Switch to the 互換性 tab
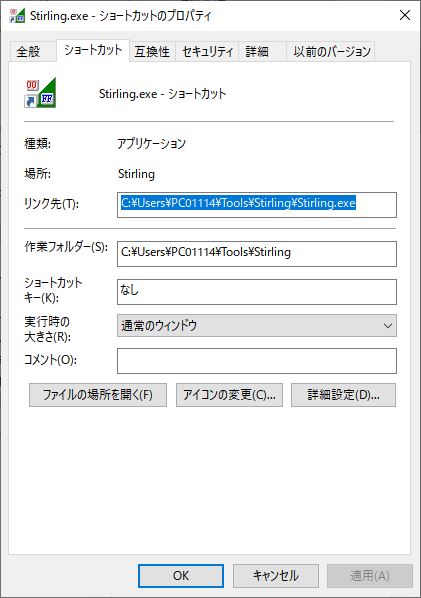Image resolution: width=421 pixels, height=598 pixels. (x=152, y=51)
